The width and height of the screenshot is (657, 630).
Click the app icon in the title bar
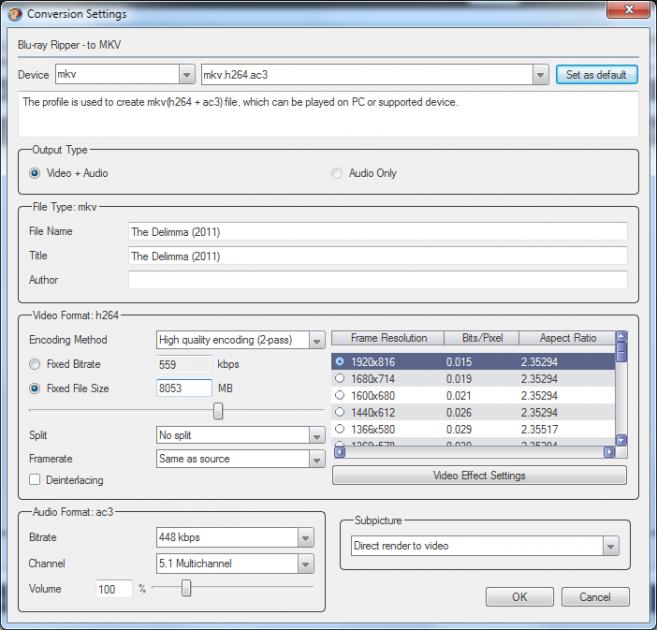(14, 14)
